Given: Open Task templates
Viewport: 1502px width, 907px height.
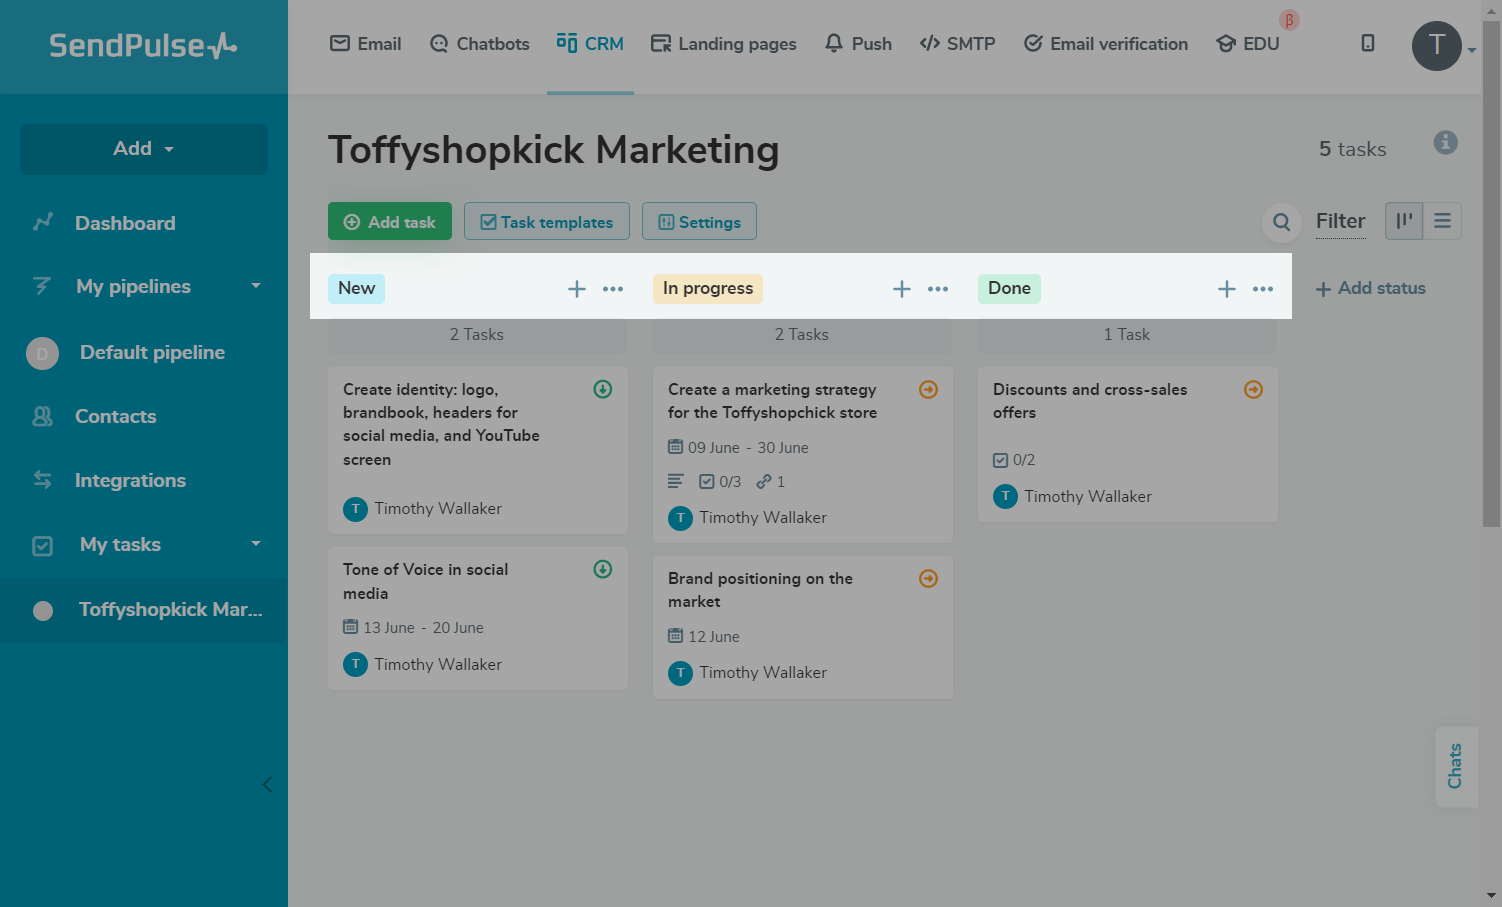Looking at the screenshot, I should 546,222.
